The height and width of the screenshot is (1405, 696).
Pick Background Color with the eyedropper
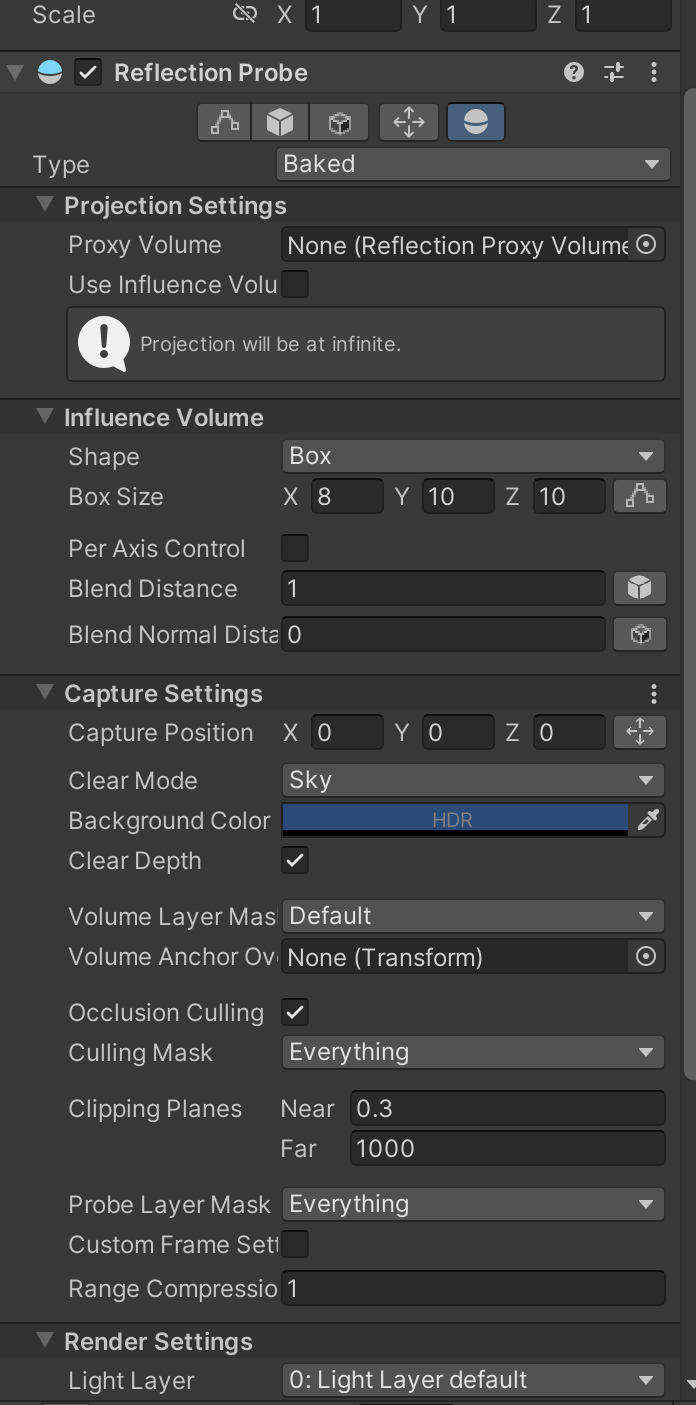point(647,820)
